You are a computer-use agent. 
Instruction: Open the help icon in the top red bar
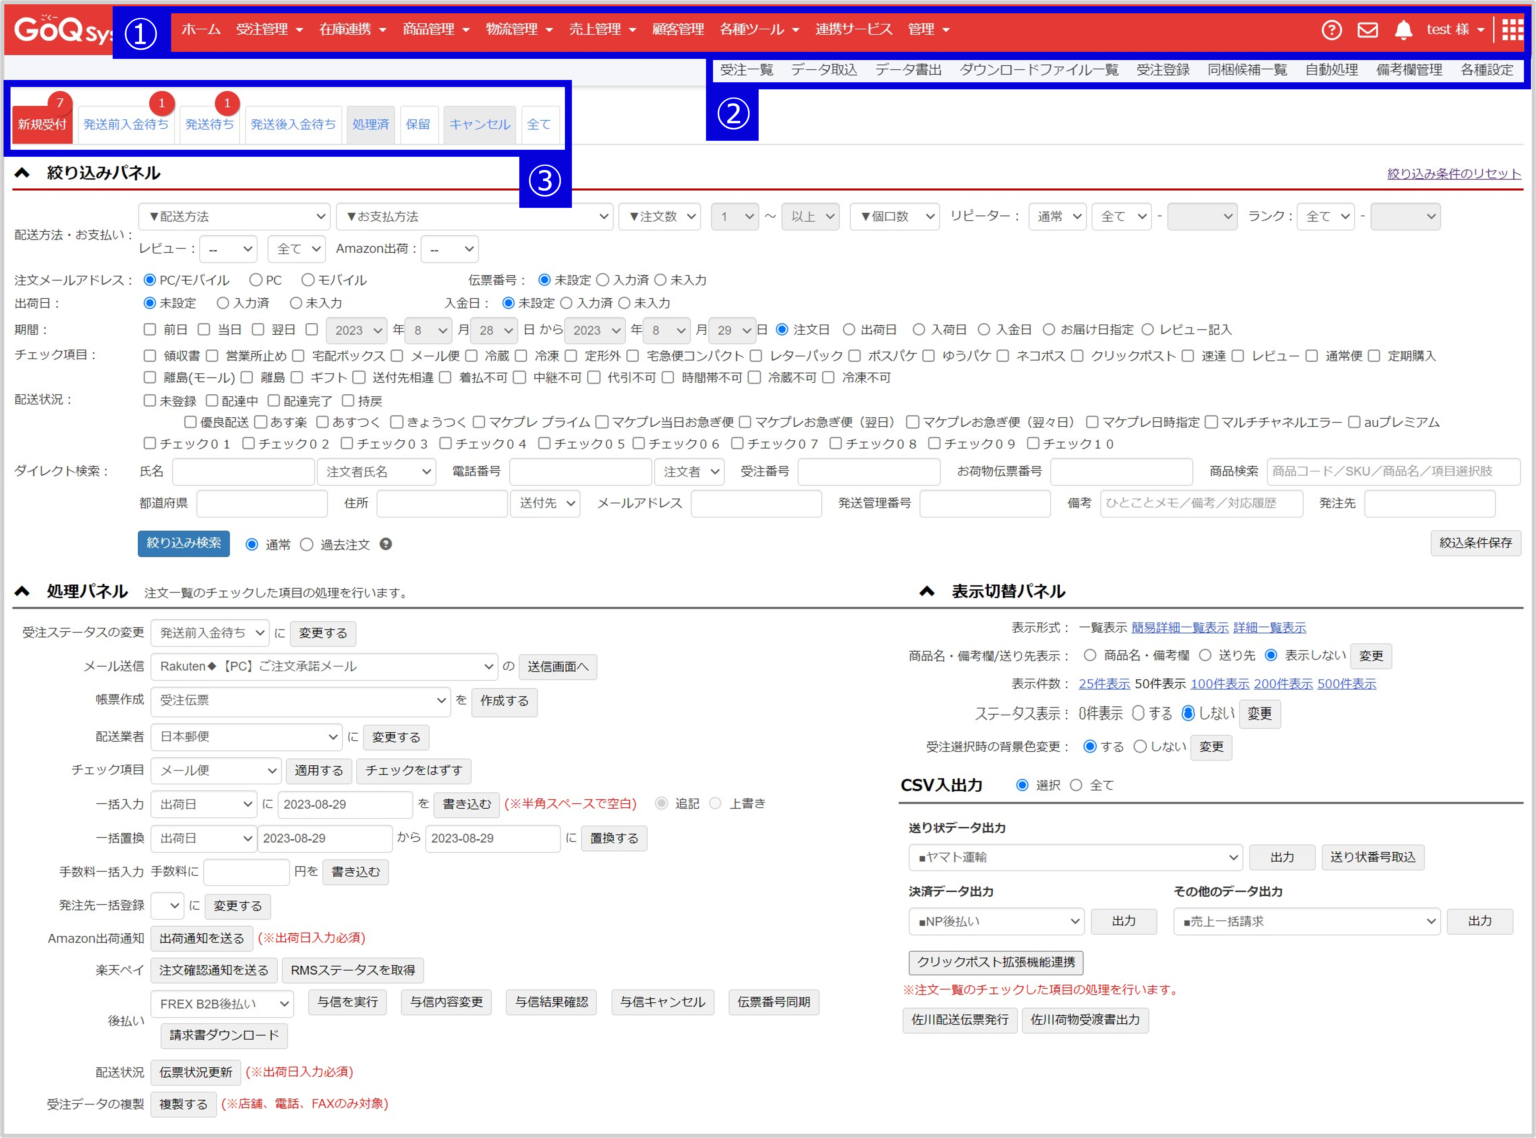[1331, 30]
